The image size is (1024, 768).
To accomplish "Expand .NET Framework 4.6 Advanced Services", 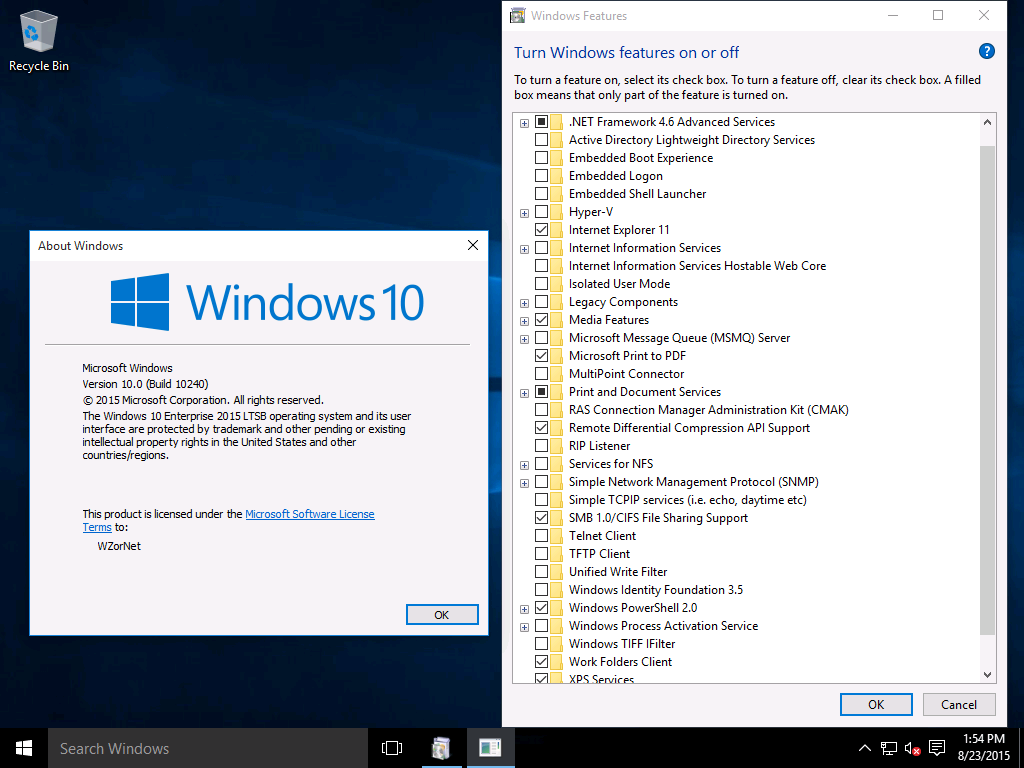I will point(524,123).
